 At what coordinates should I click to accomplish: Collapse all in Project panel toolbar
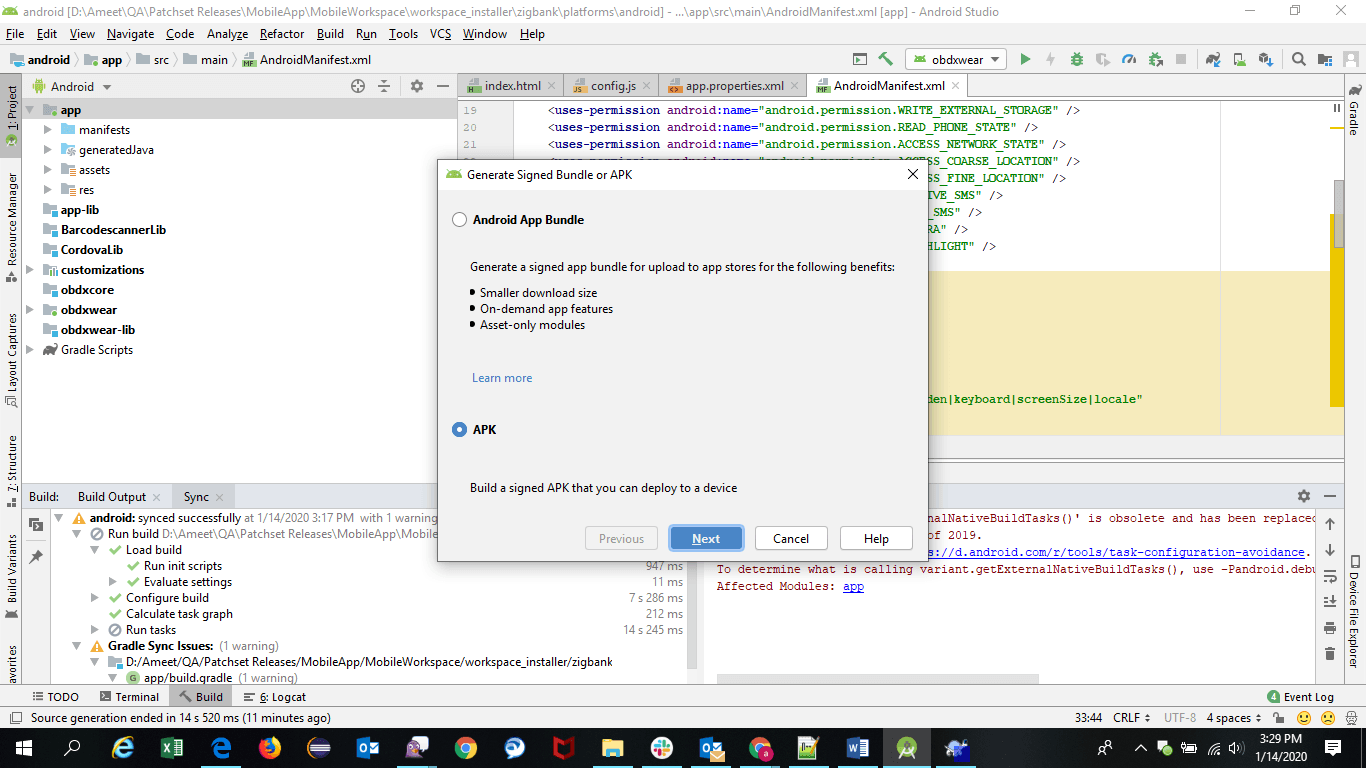pos(383,86)
